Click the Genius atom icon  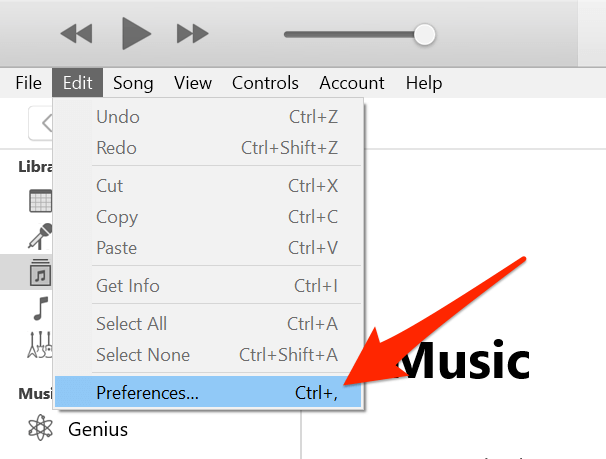coord(40,430)
